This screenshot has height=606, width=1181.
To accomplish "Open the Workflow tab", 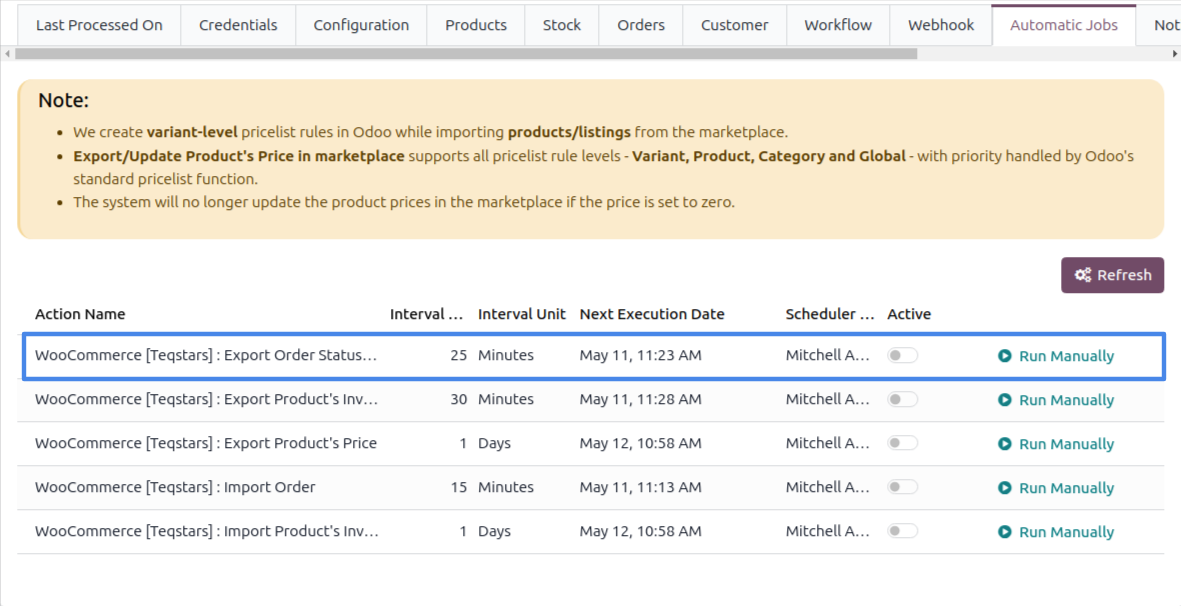I will 838,25.
